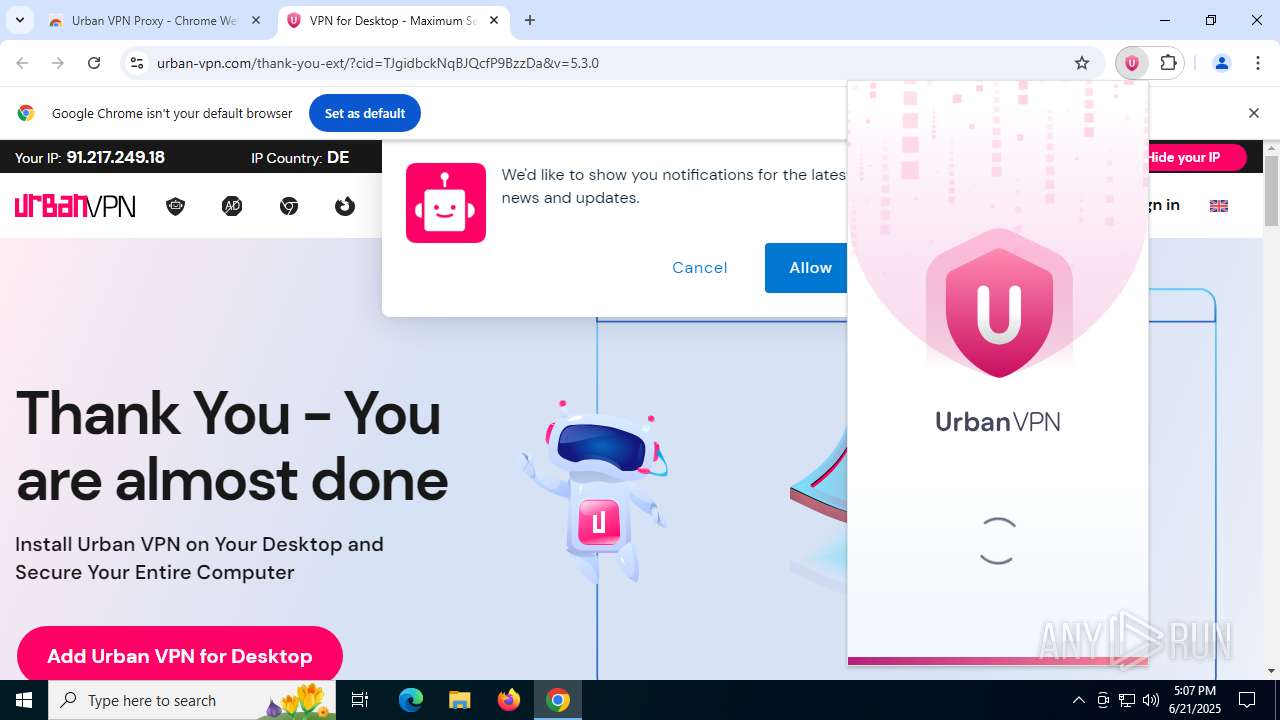
Task: Change language via UK flag icon
Action: point(1219,205)
